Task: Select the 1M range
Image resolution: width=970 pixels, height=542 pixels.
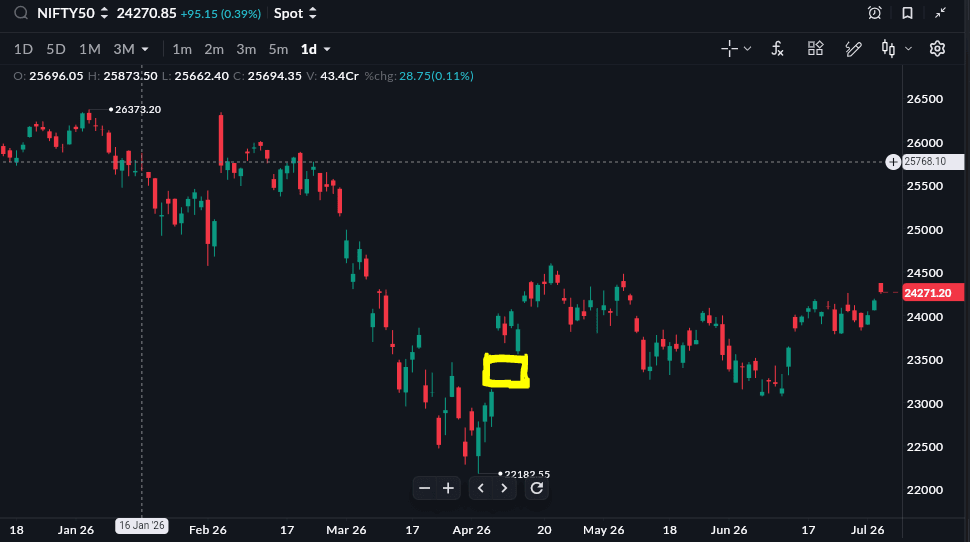Action: [x=90, y=49]
